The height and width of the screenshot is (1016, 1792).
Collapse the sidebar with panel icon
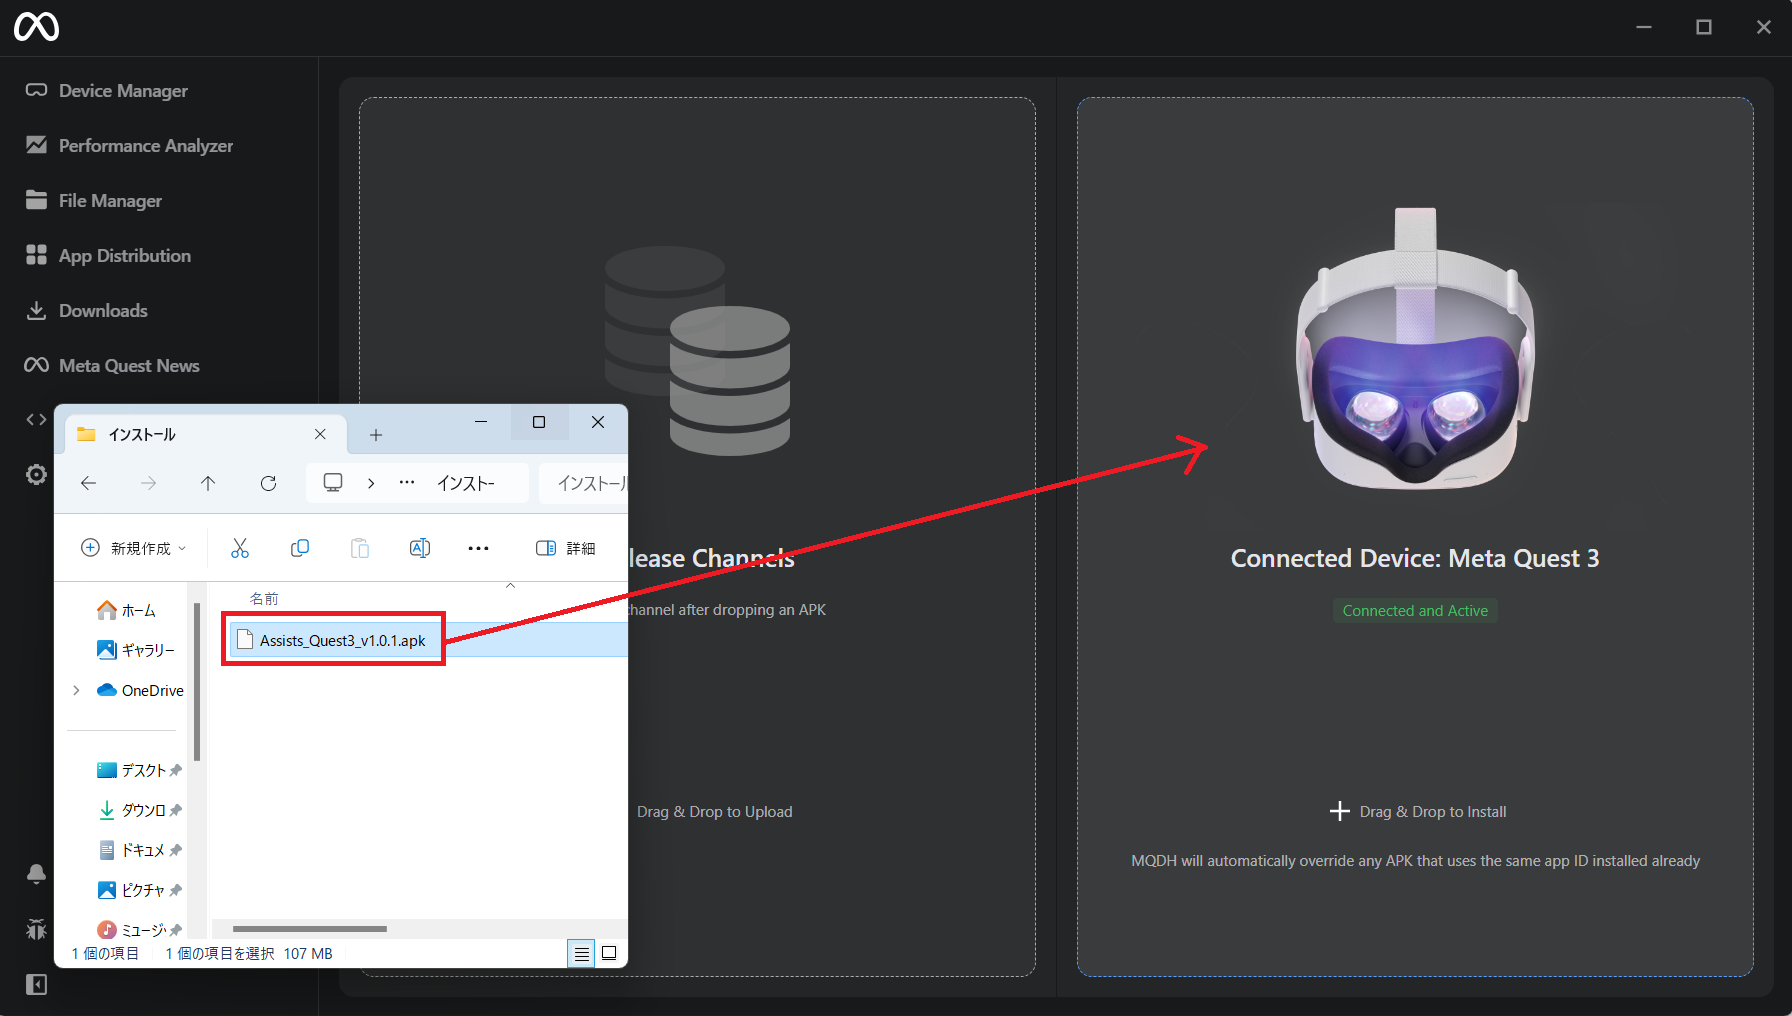click(x=37, y=985)
